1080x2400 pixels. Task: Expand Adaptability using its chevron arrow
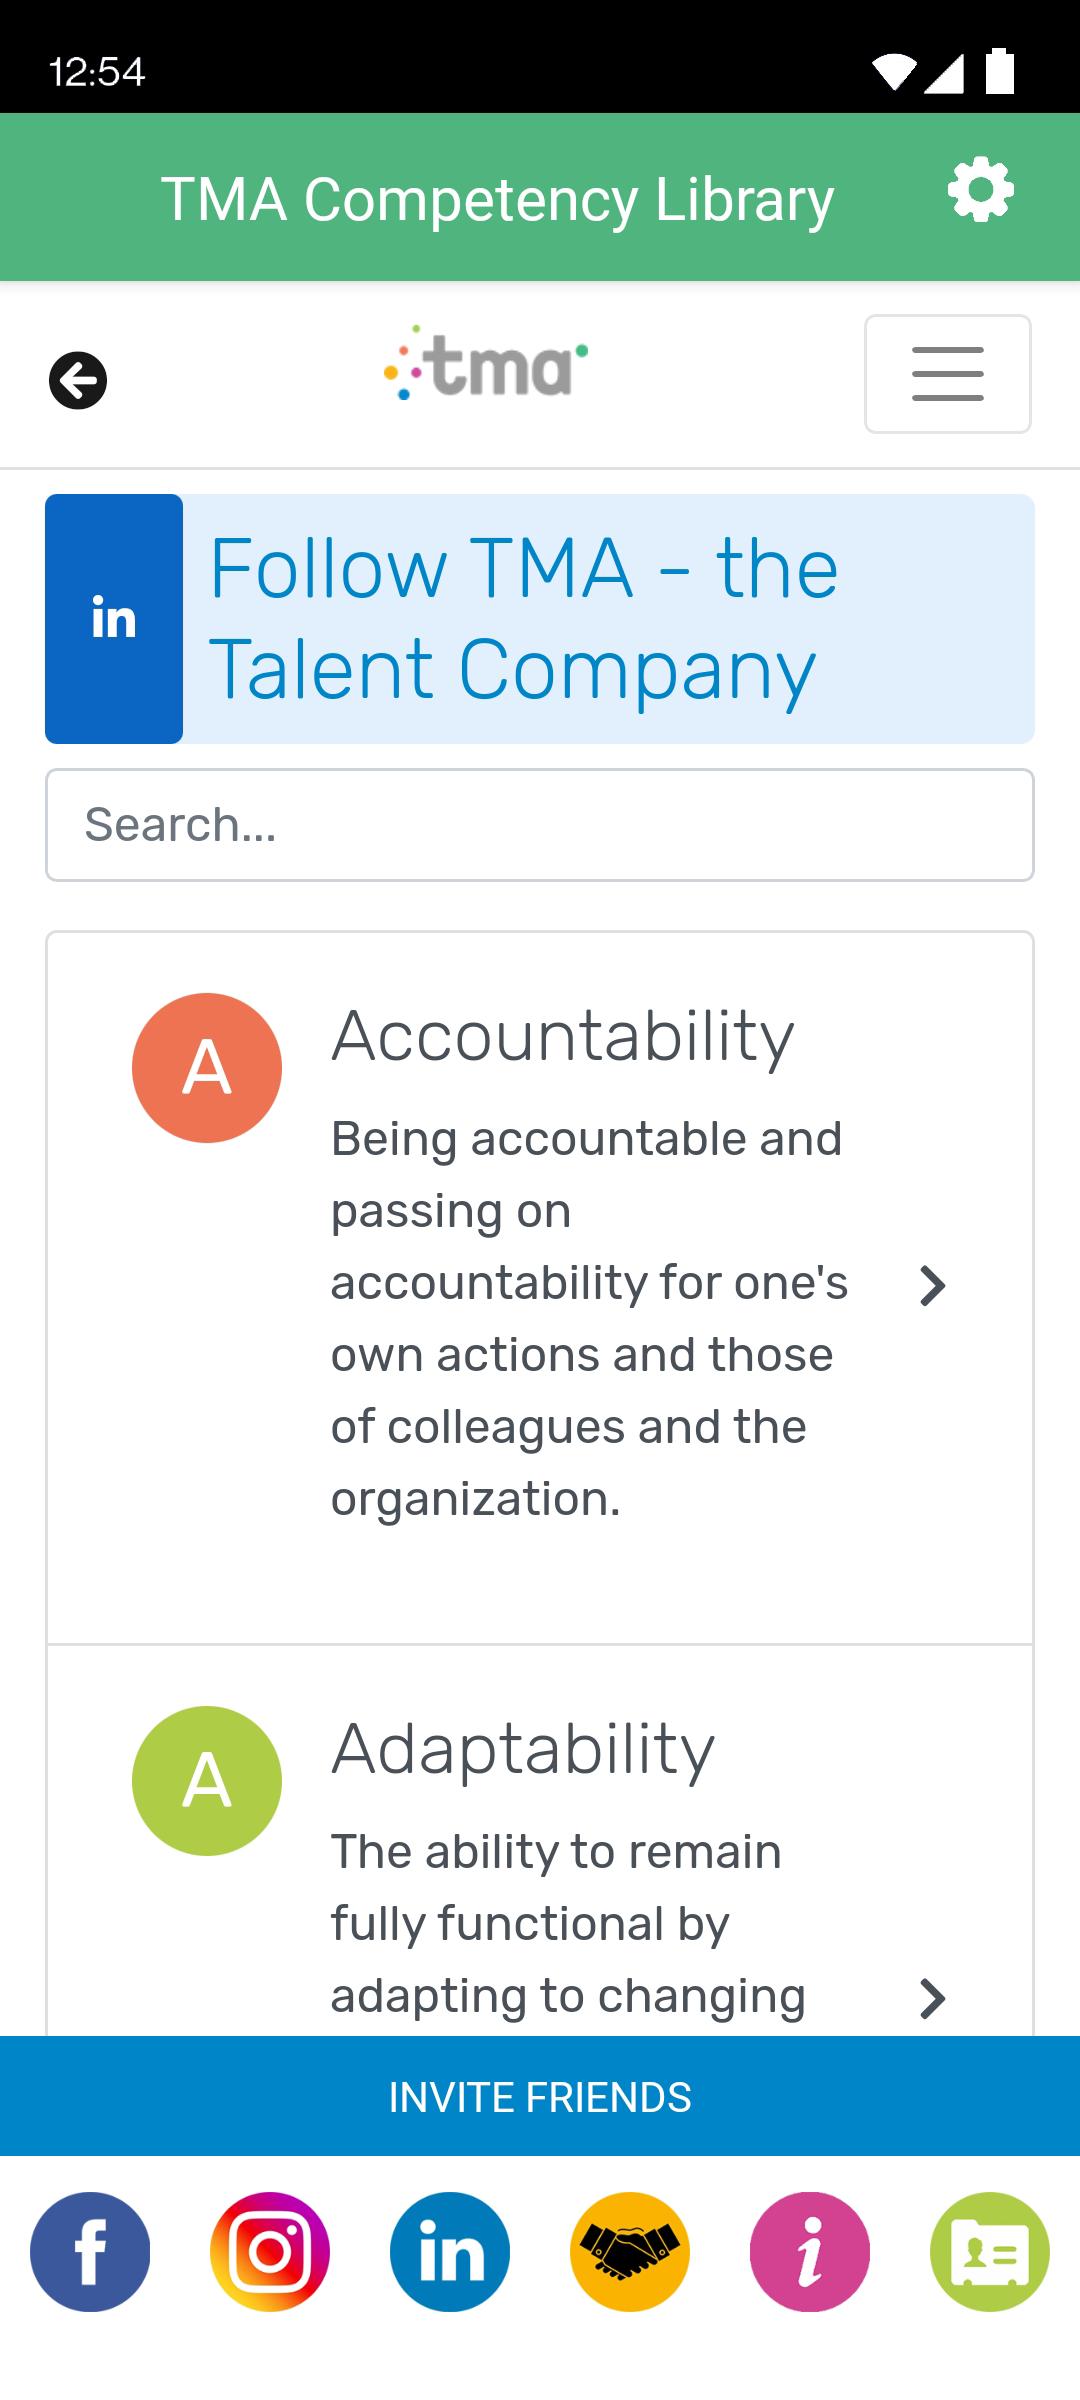click(x=932, y=1998)
